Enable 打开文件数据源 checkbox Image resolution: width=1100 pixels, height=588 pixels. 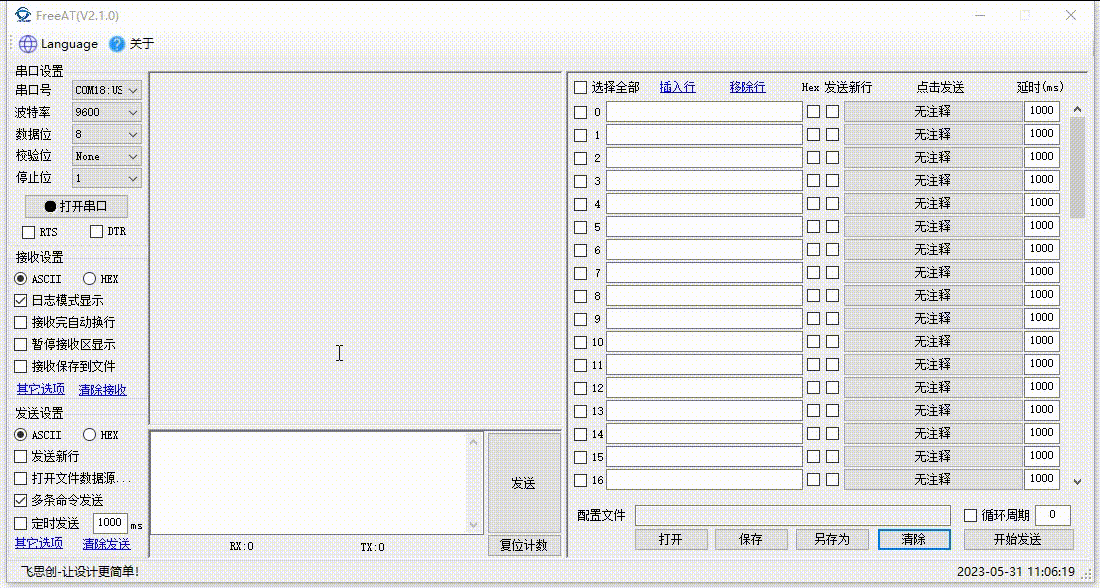pos(21,479)
